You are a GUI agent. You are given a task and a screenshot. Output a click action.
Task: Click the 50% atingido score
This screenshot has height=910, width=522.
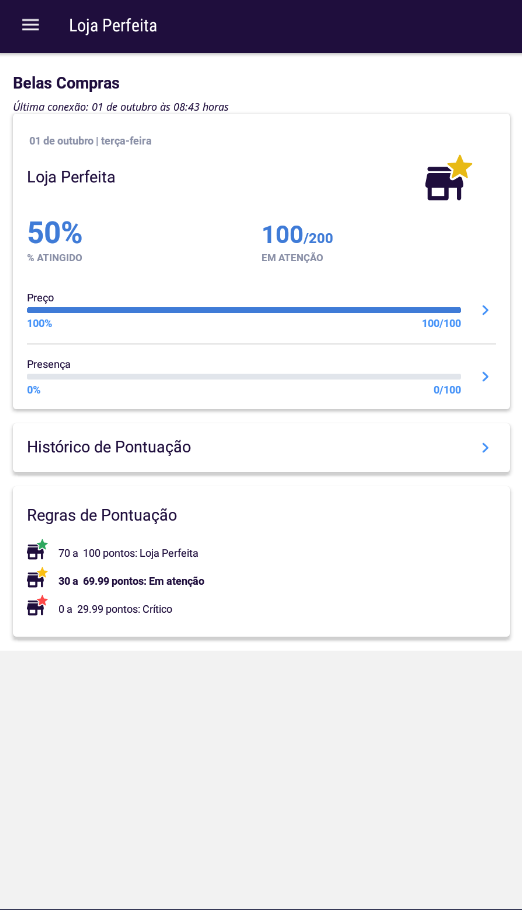[55, 233]
